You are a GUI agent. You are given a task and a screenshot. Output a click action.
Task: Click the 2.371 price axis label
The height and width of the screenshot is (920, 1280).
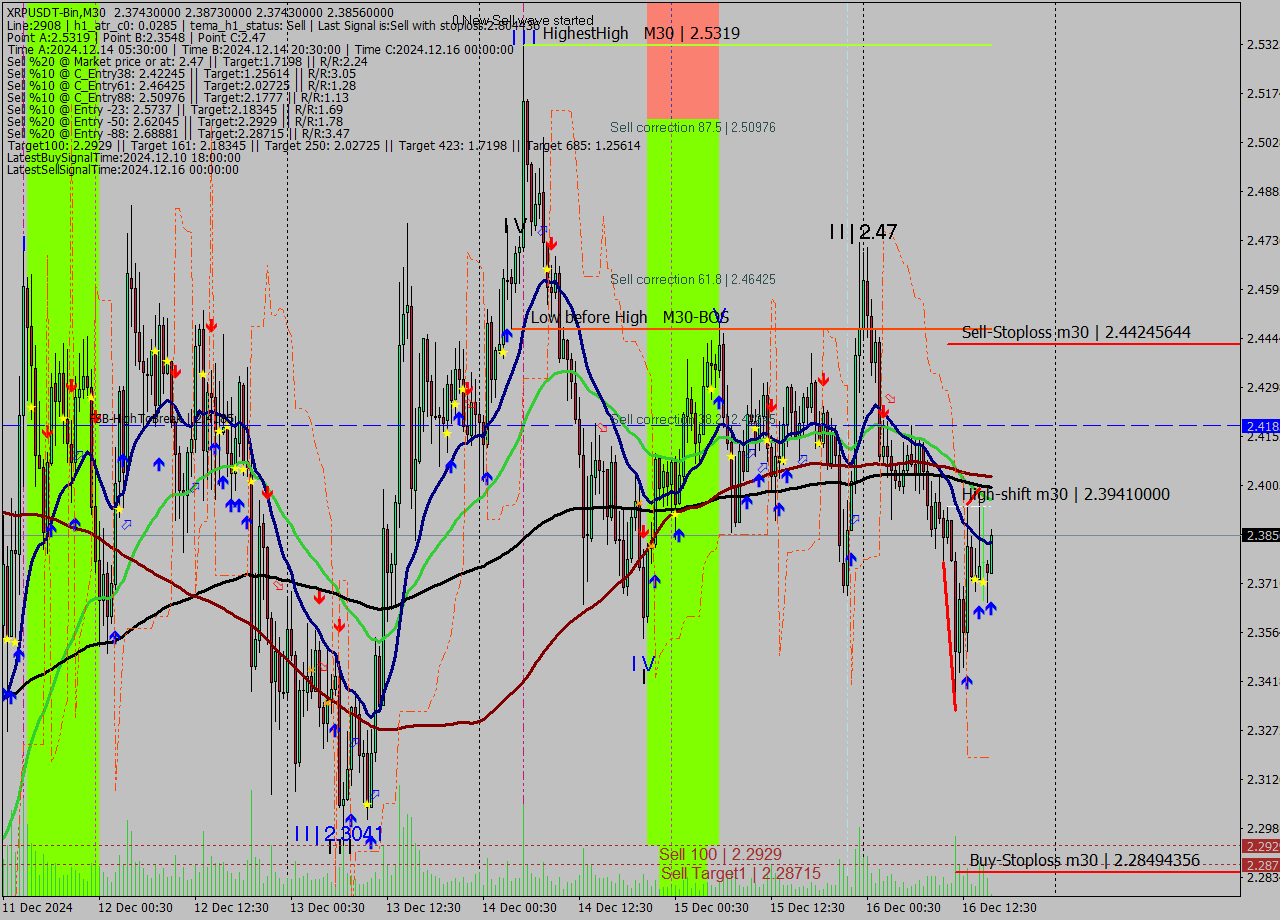[1262, 584]
